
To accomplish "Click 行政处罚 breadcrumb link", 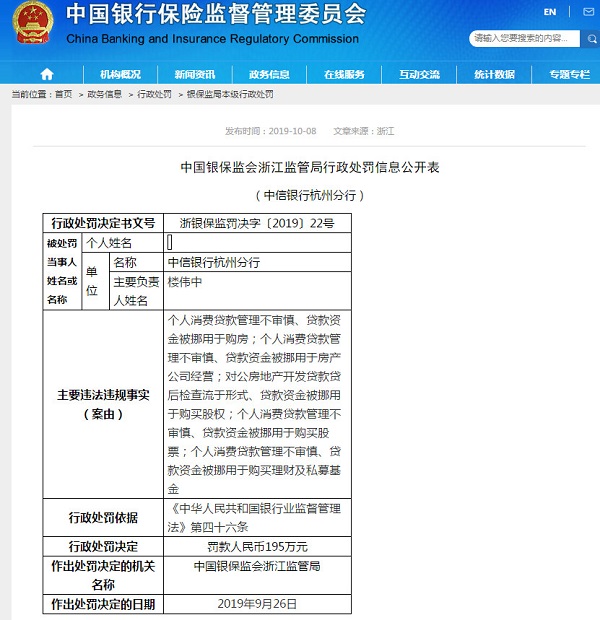I will pos(154,94).
